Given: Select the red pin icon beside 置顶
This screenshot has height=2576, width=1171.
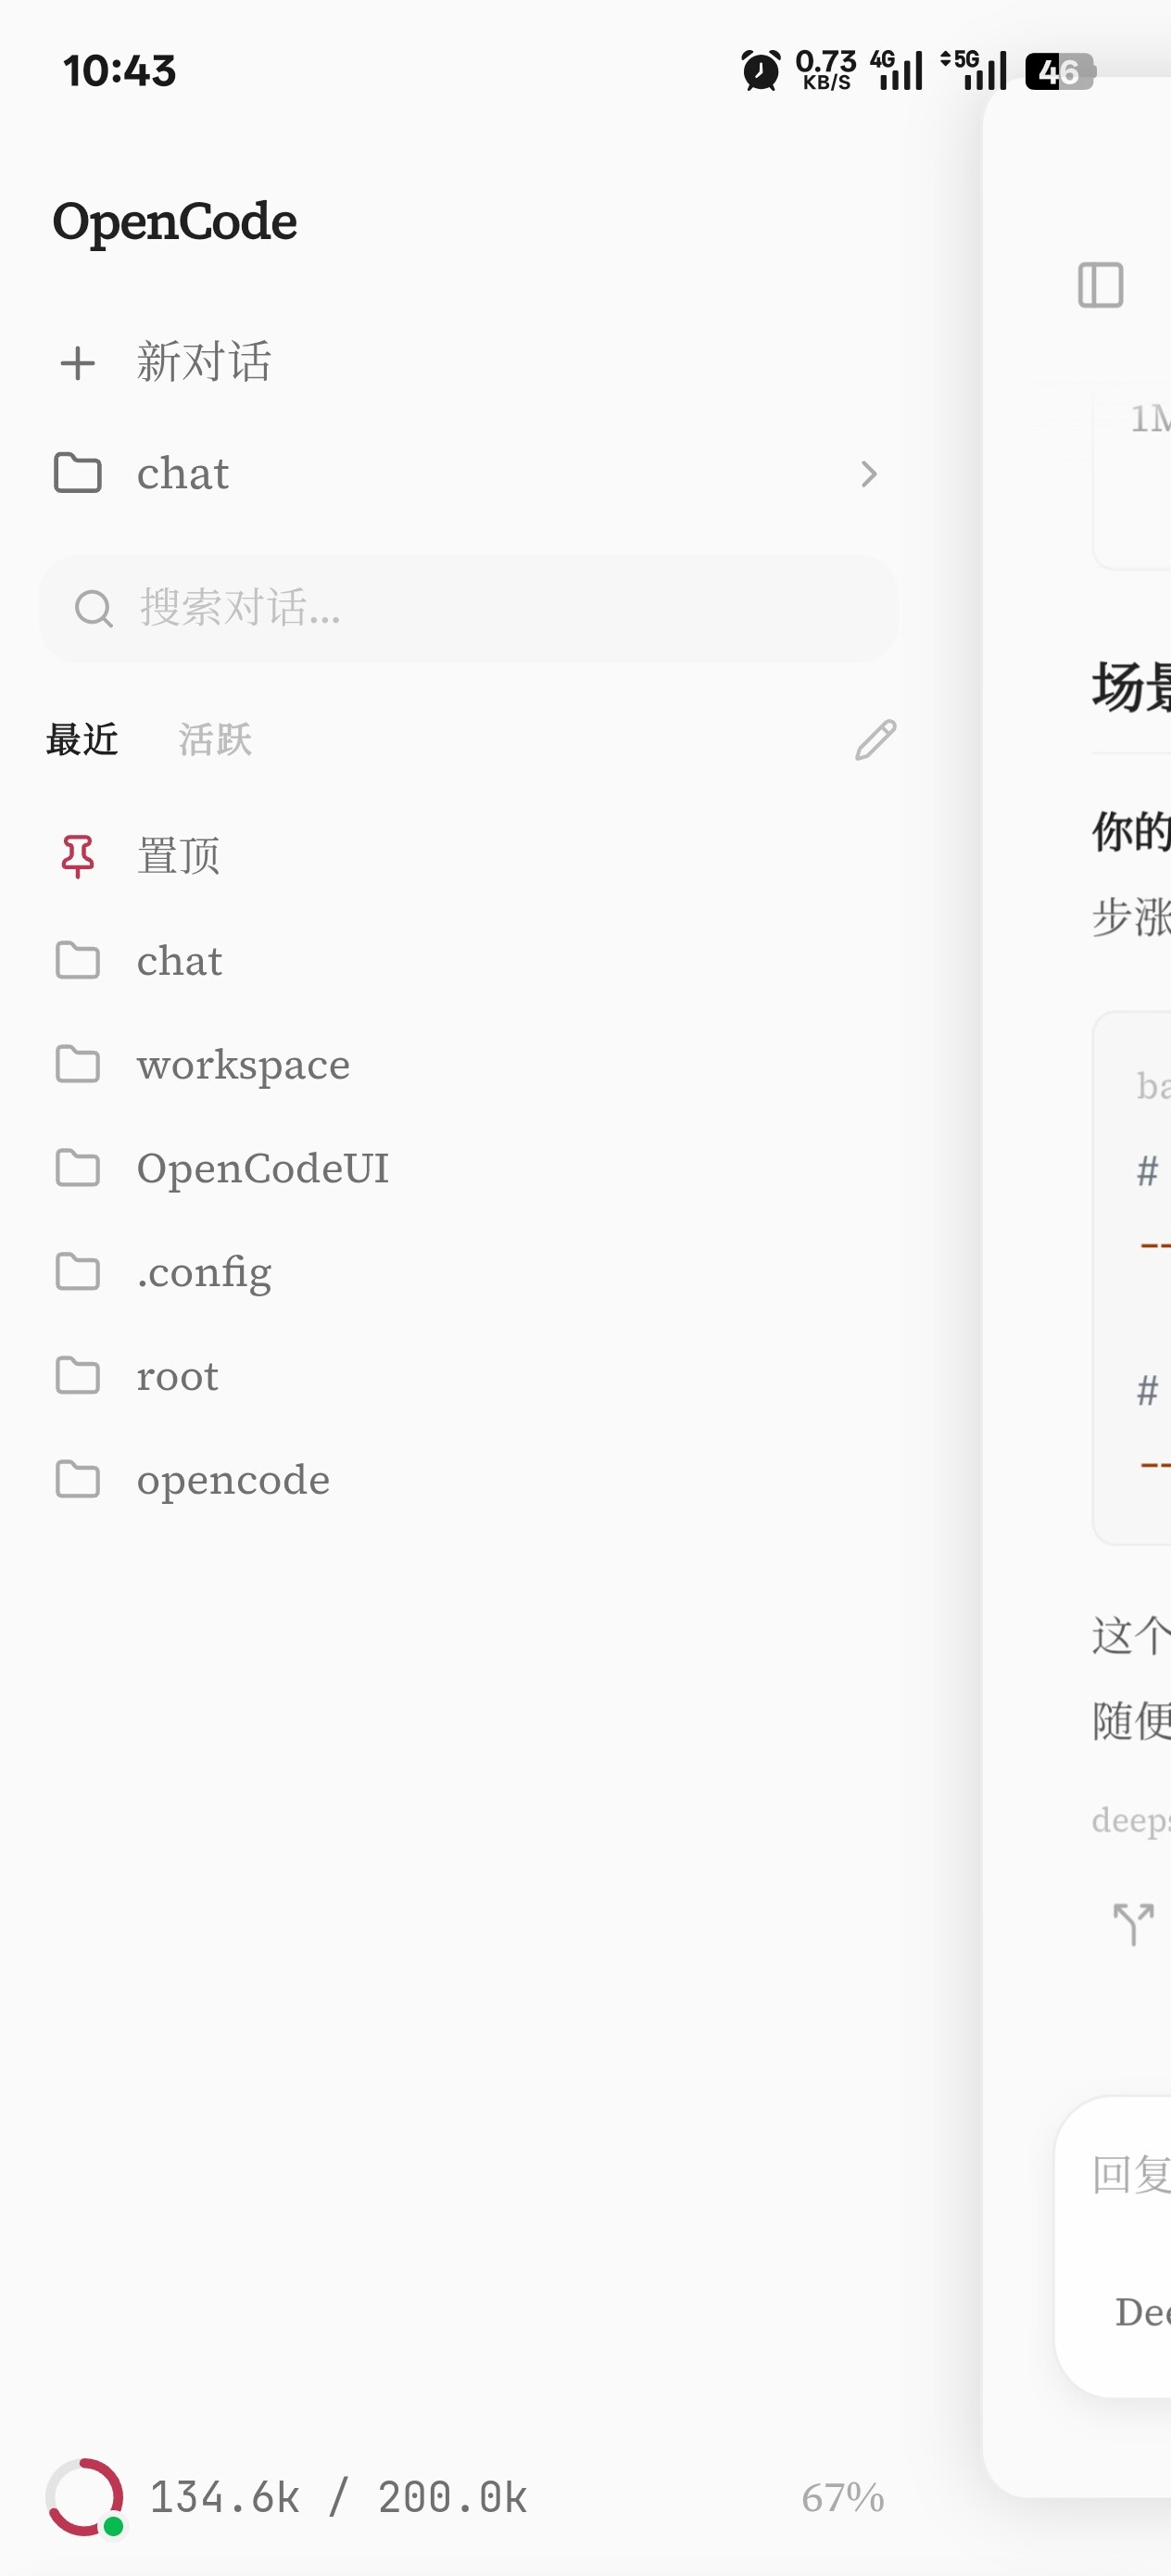Looking at the screenshot, I should tap(77, 856).
